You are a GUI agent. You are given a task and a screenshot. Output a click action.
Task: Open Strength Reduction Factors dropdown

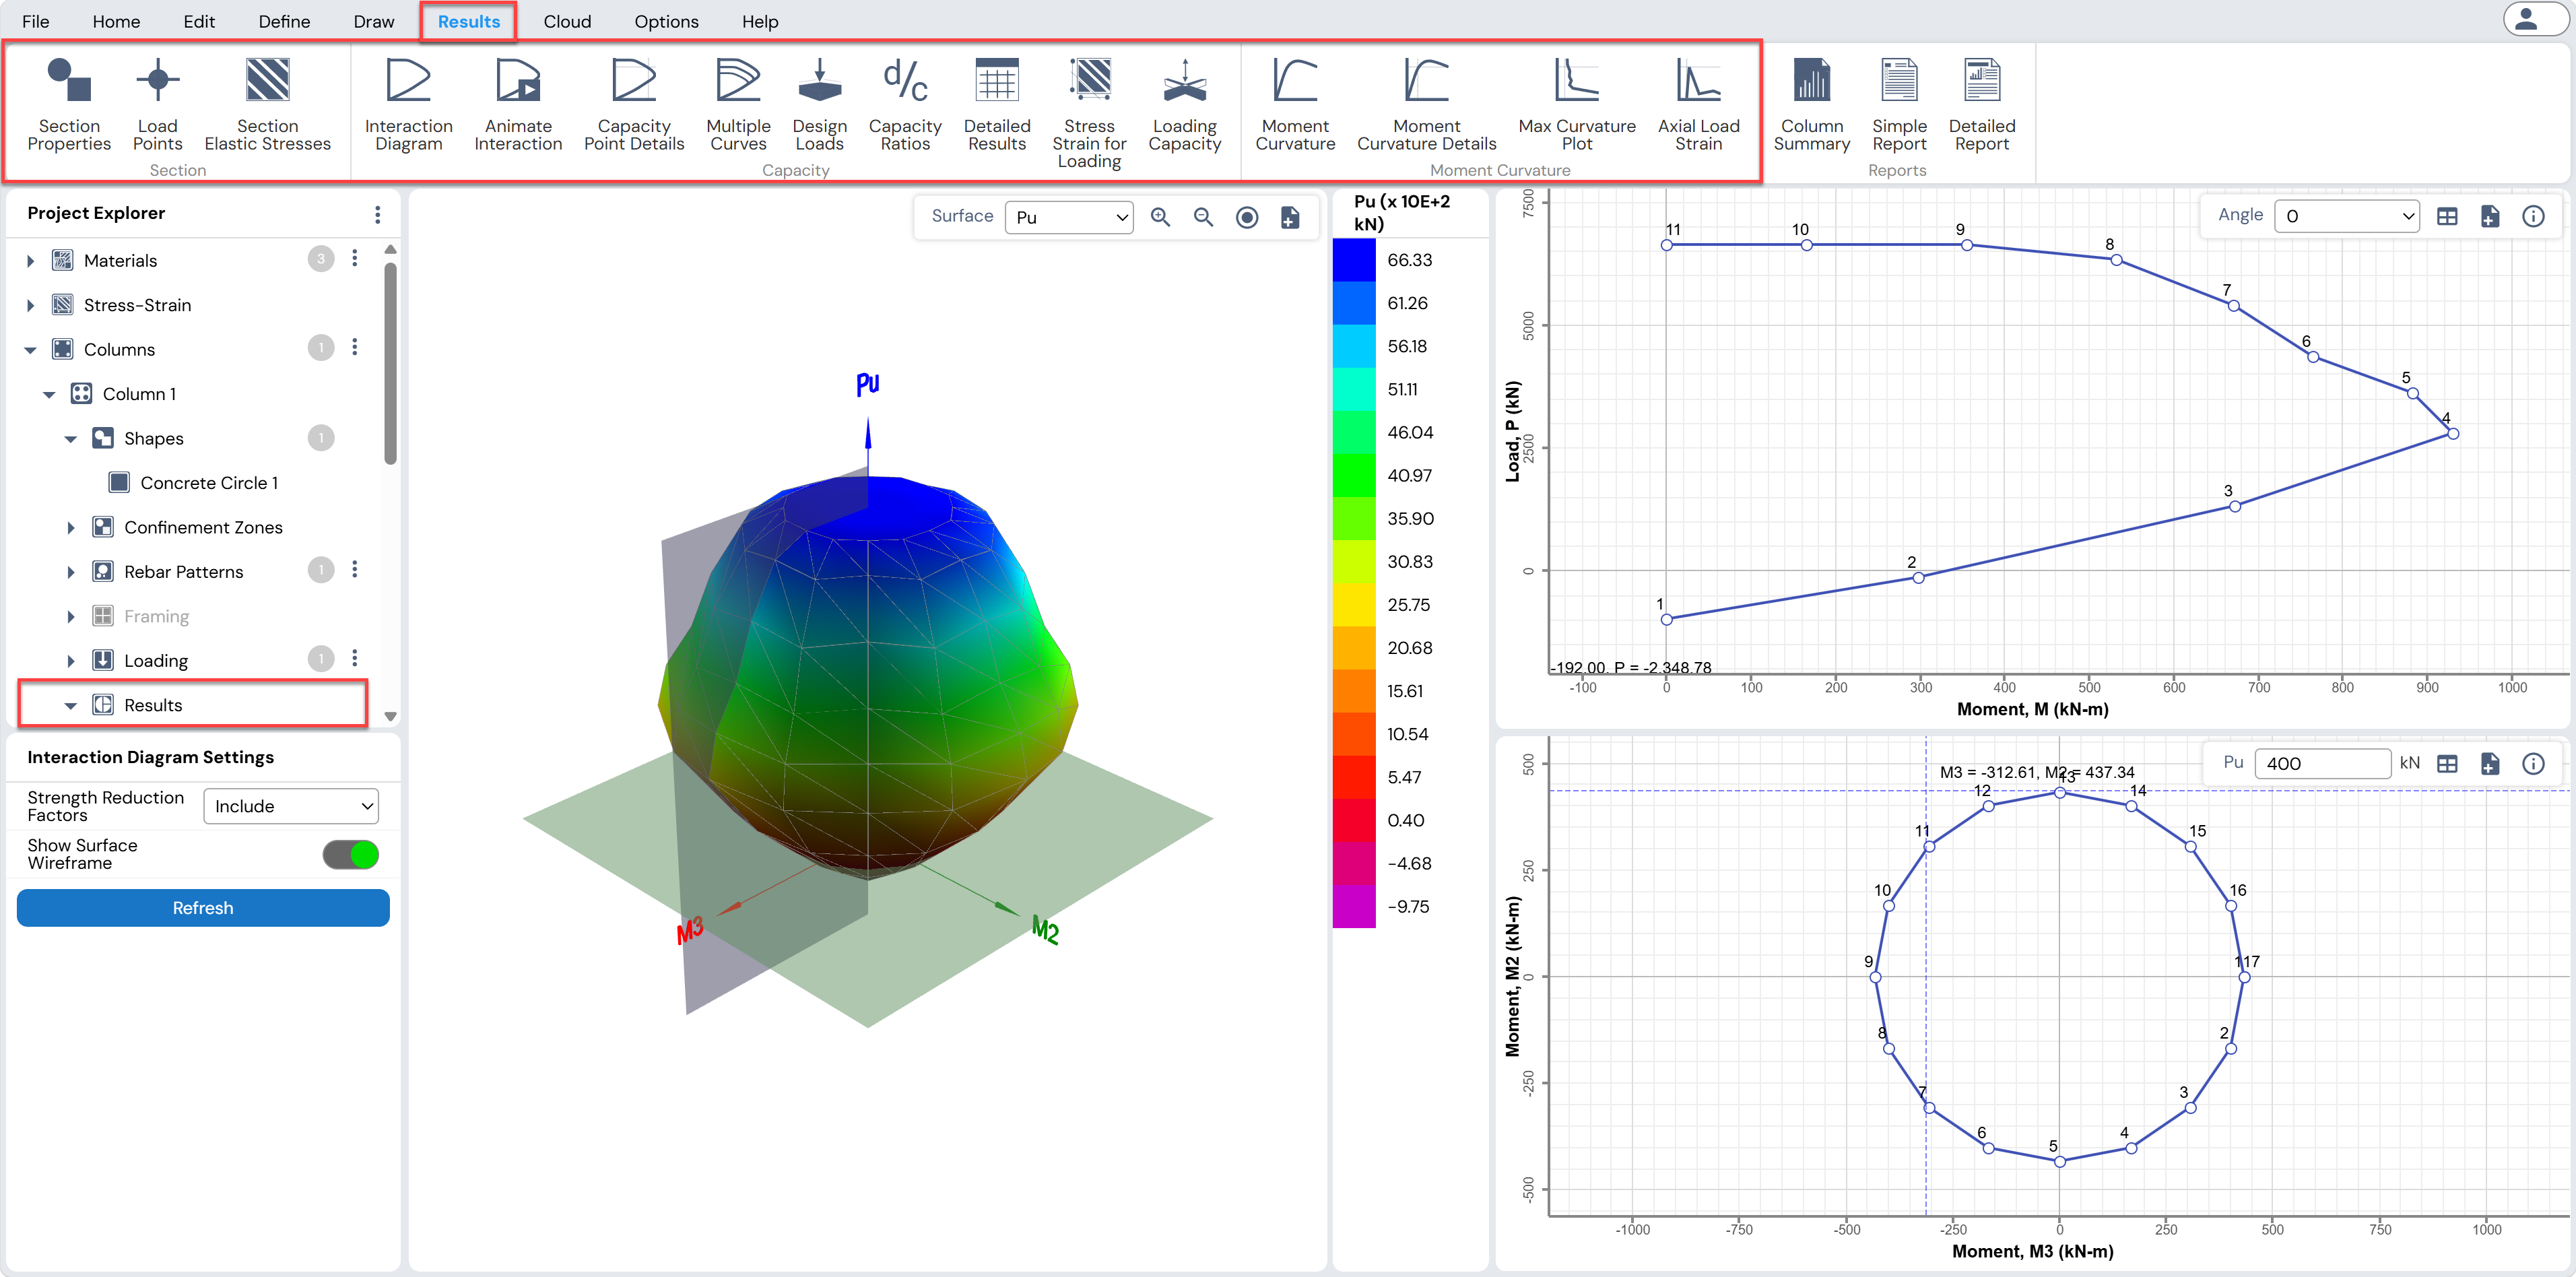tap(290, 806)
